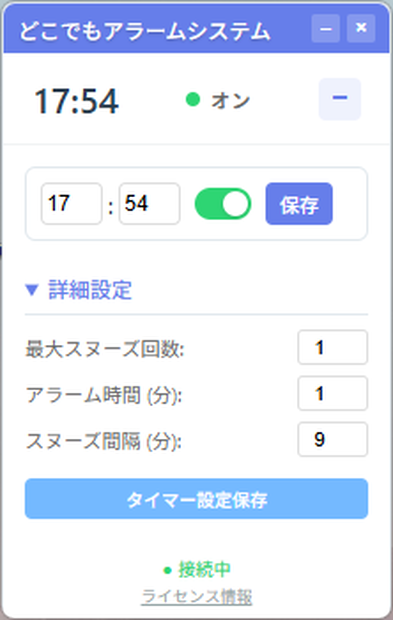Focus the hour field showing 17
This screenshot has width=393, height=620.
click(72, 204)
